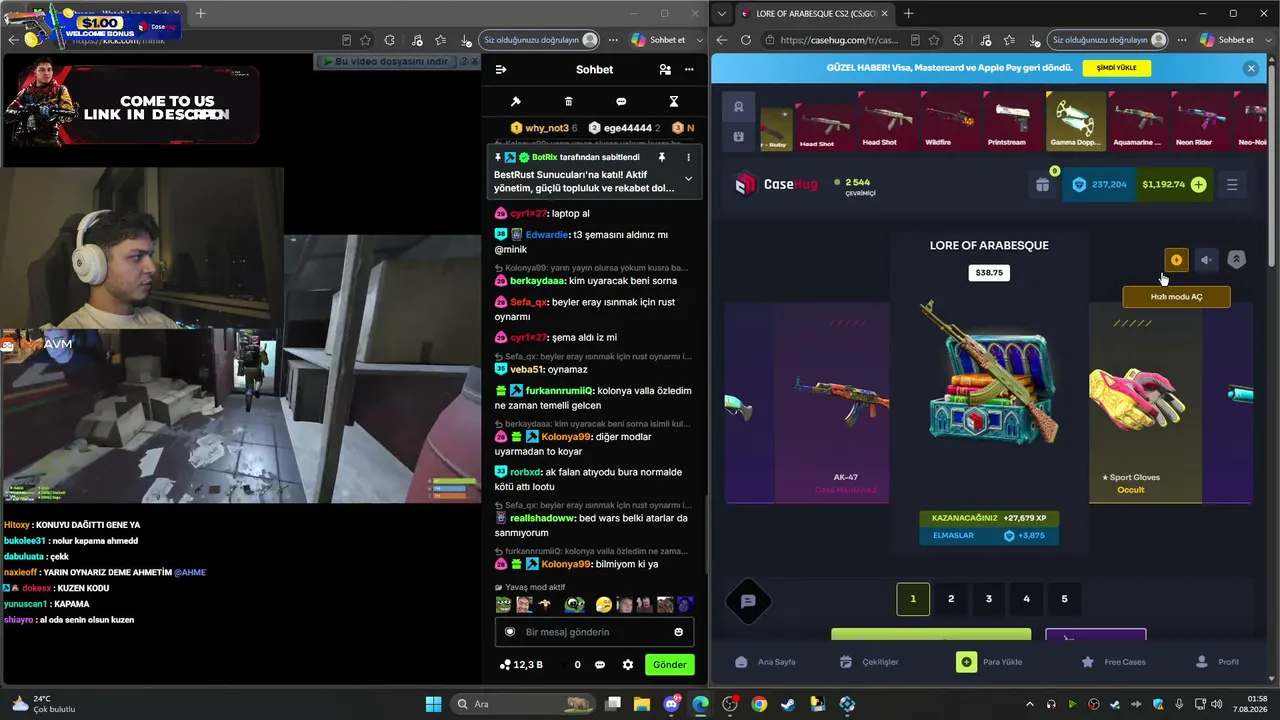1280x720 pixels.
Task: Show hidden system tray icons
Action: point(1028,704)
